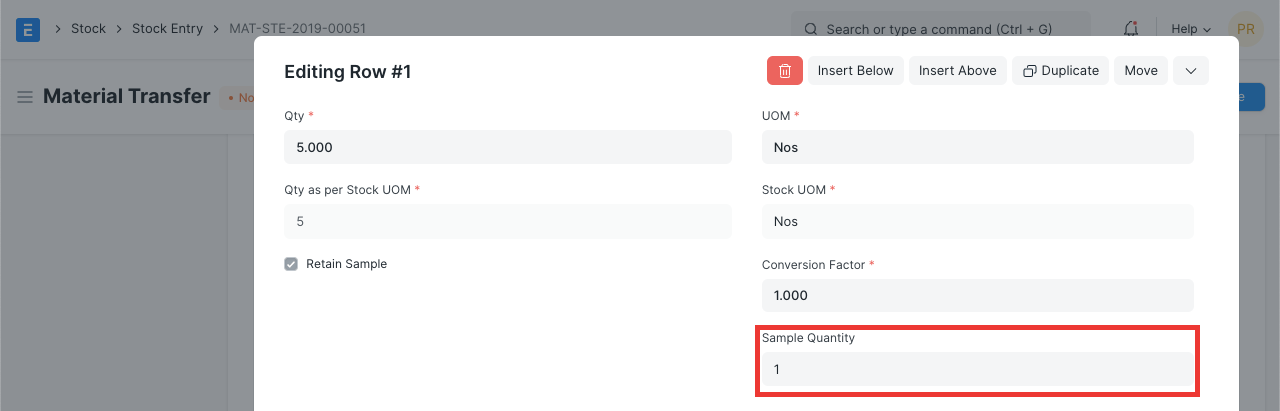
Task: Open the PR user avatar menu
Action: point(1245,29)
